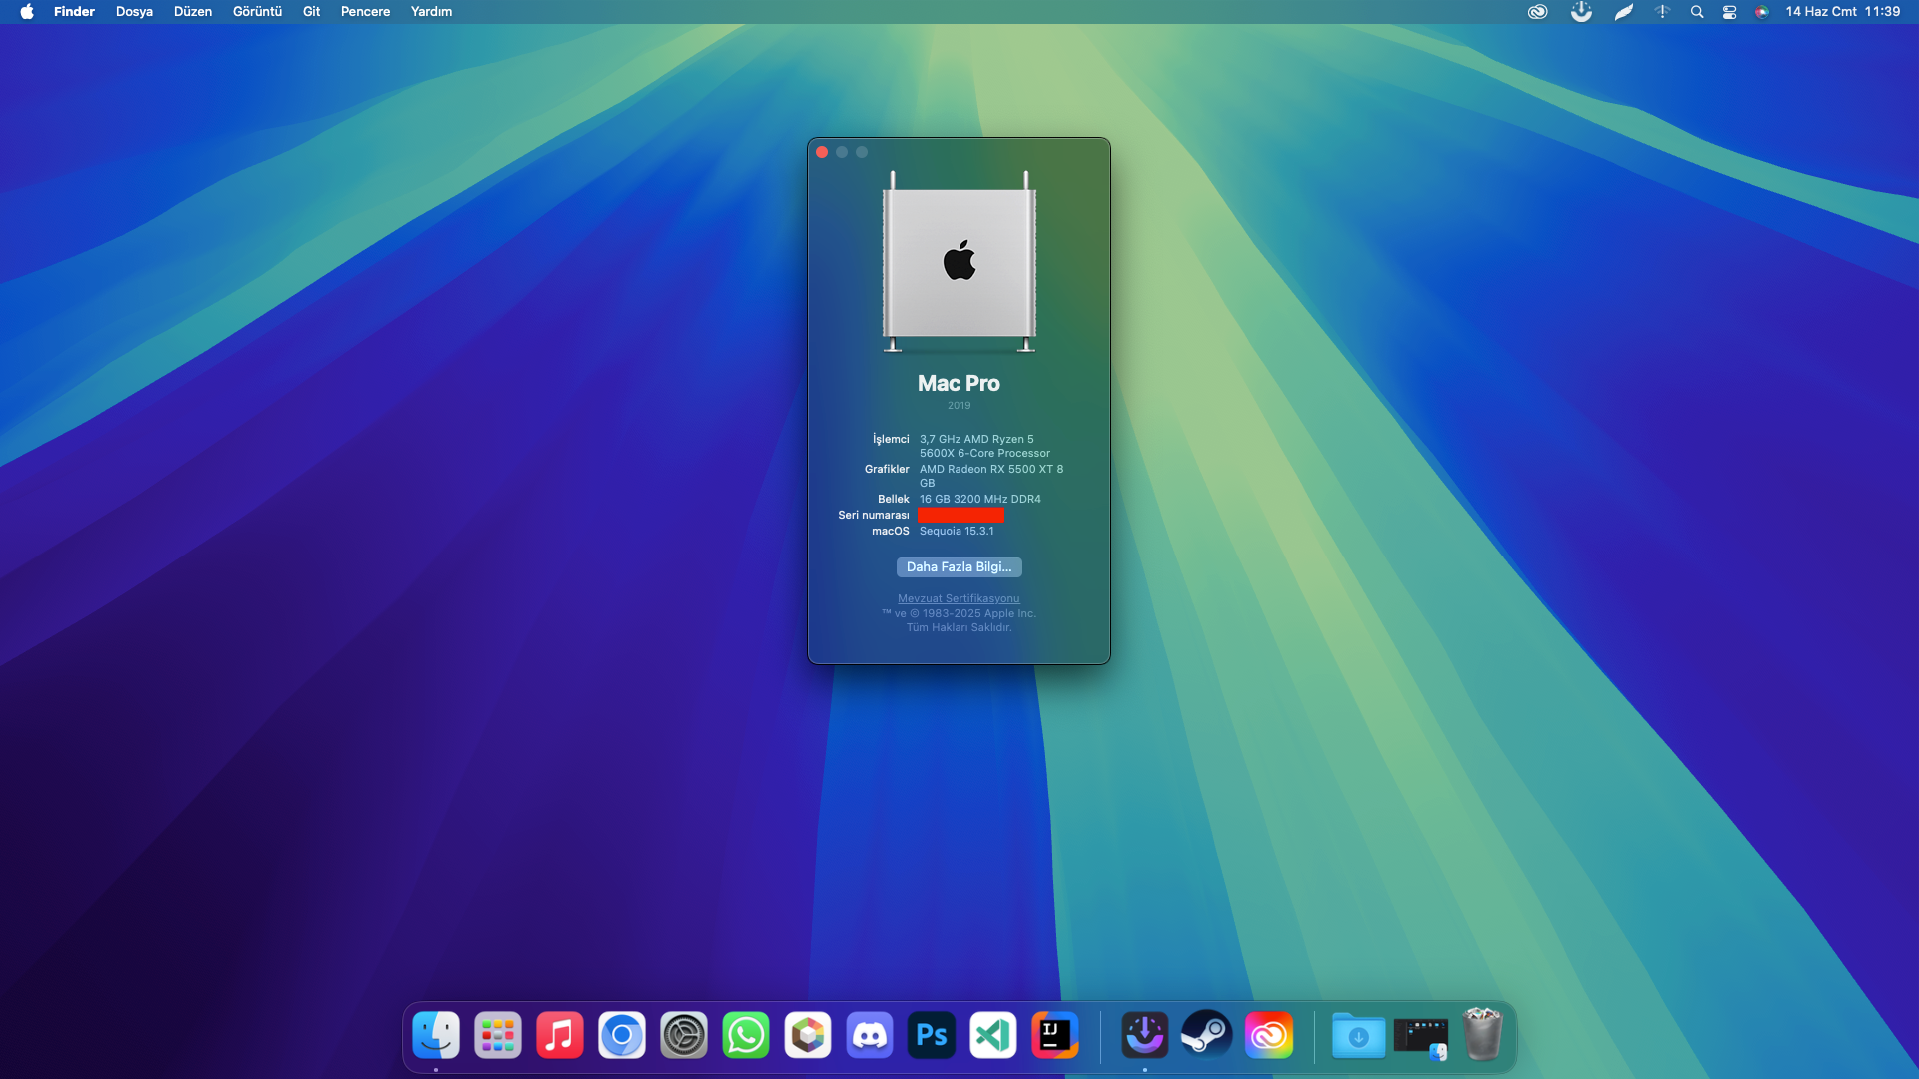The width and height of the screenshot is (1919, 1079).
Task: Open the Wi-Fi status icon with exclamation mark
Action: point(1662,12)
